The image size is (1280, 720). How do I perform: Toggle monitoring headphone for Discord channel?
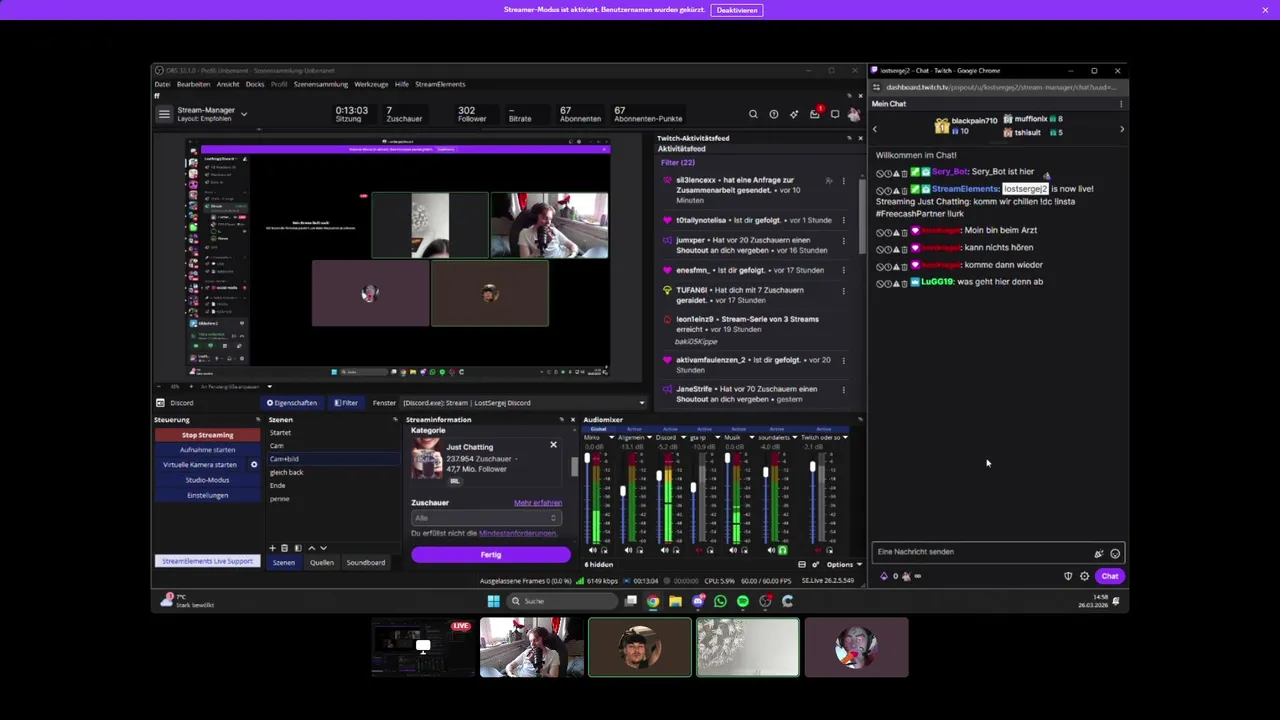pyautogui.click(x=676, y=550)
